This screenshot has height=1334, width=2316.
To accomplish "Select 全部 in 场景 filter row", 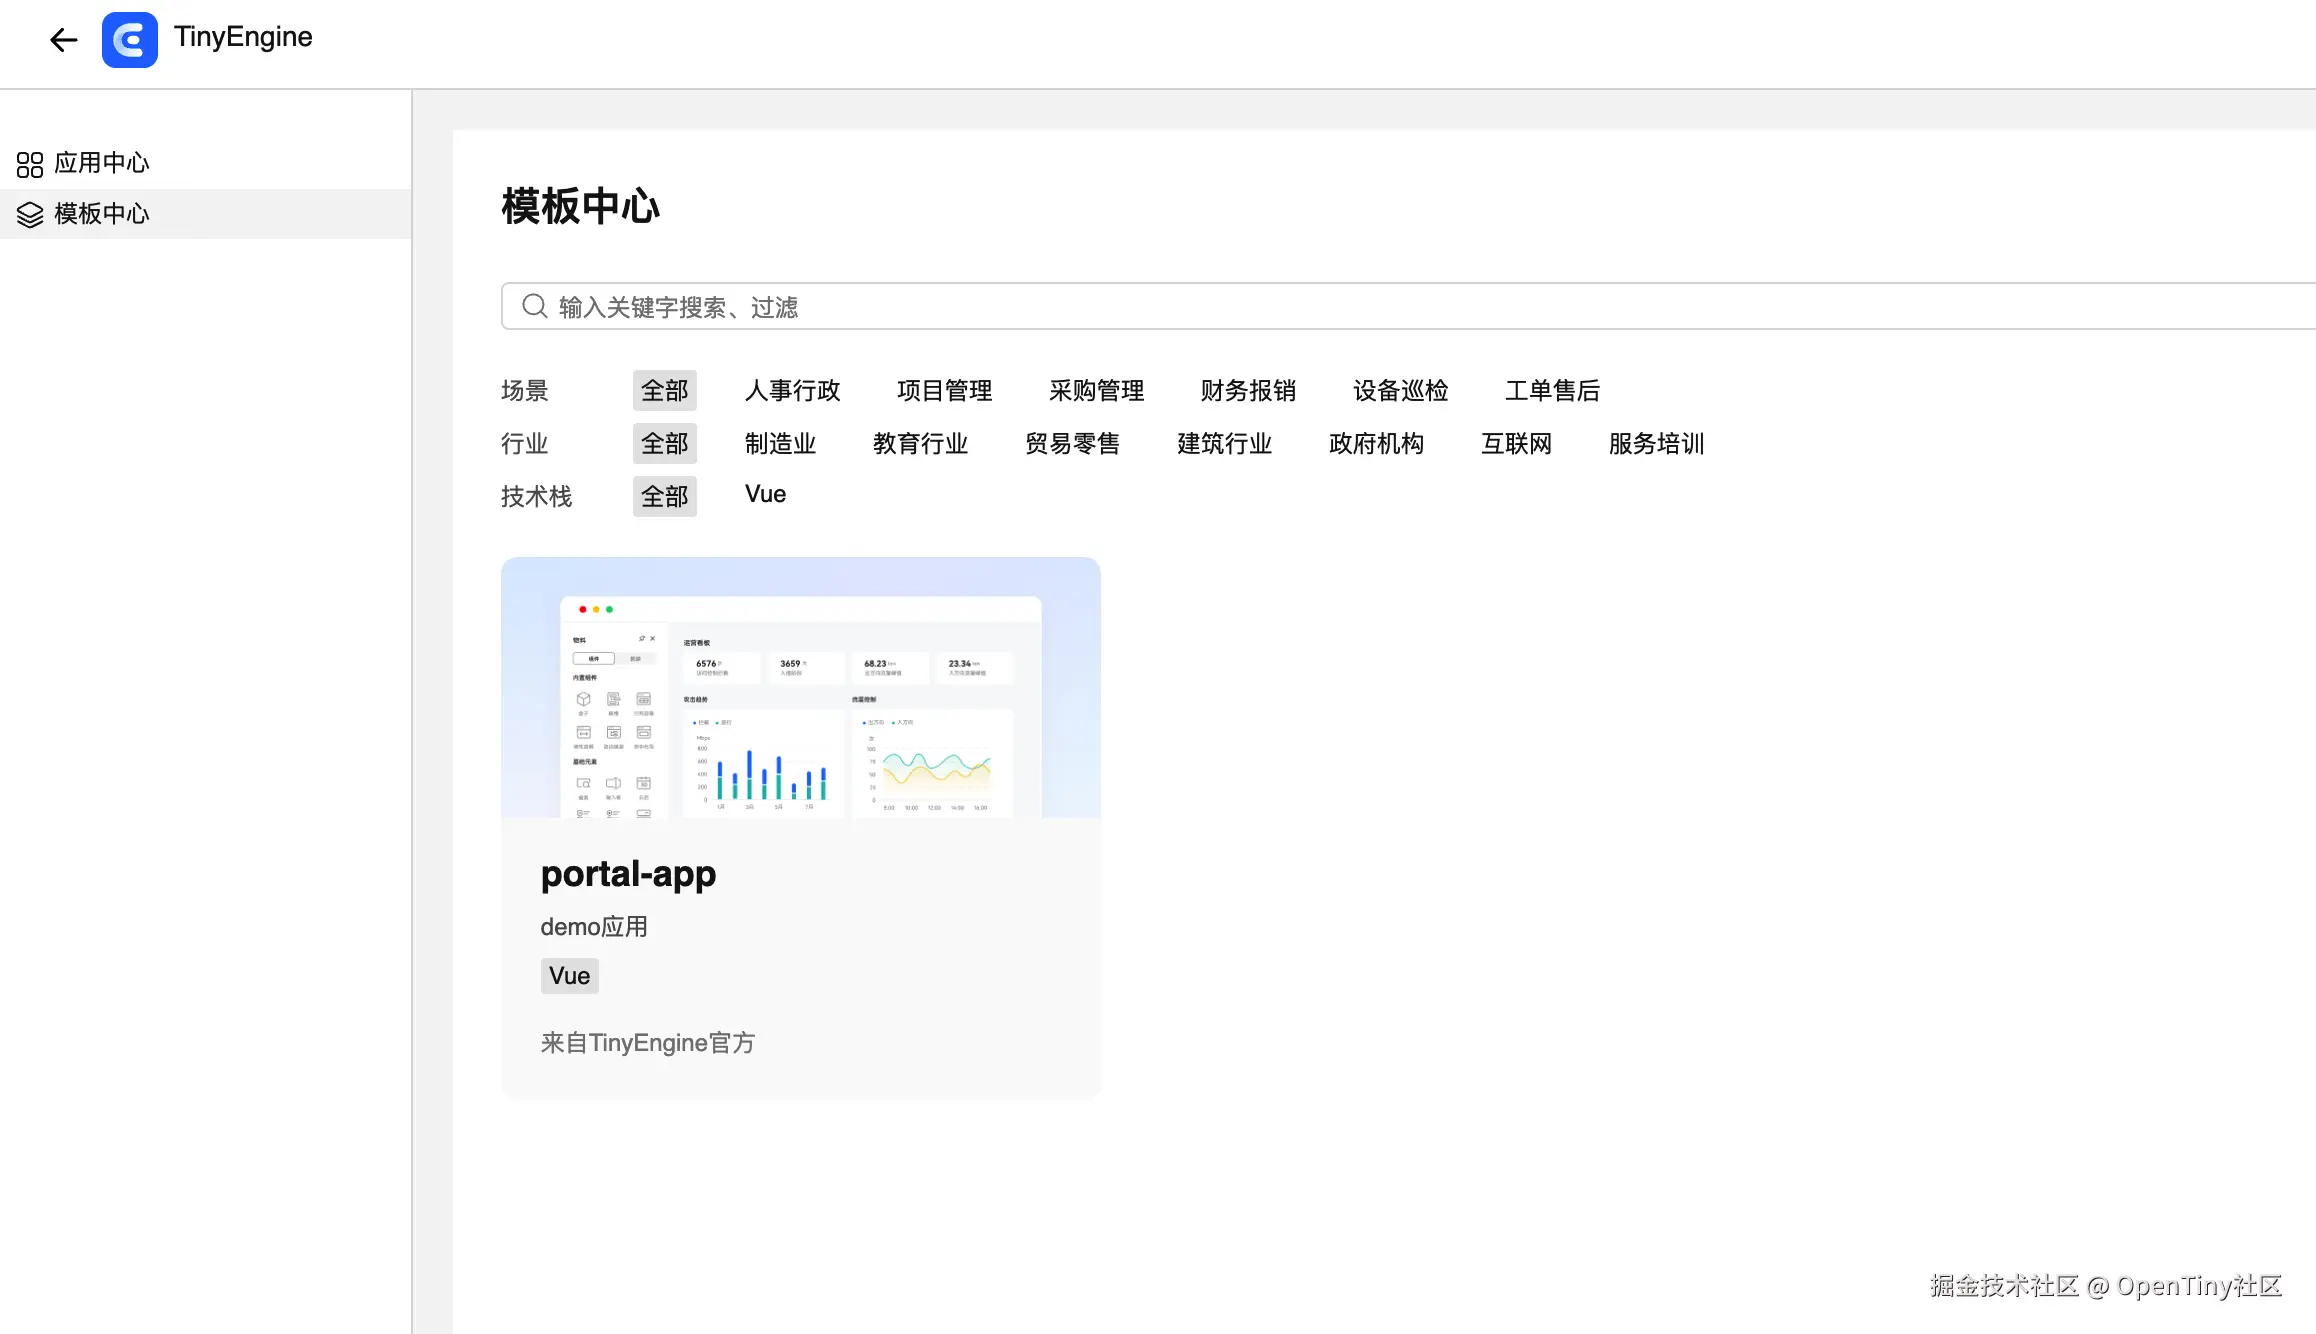I will point(664,390).
